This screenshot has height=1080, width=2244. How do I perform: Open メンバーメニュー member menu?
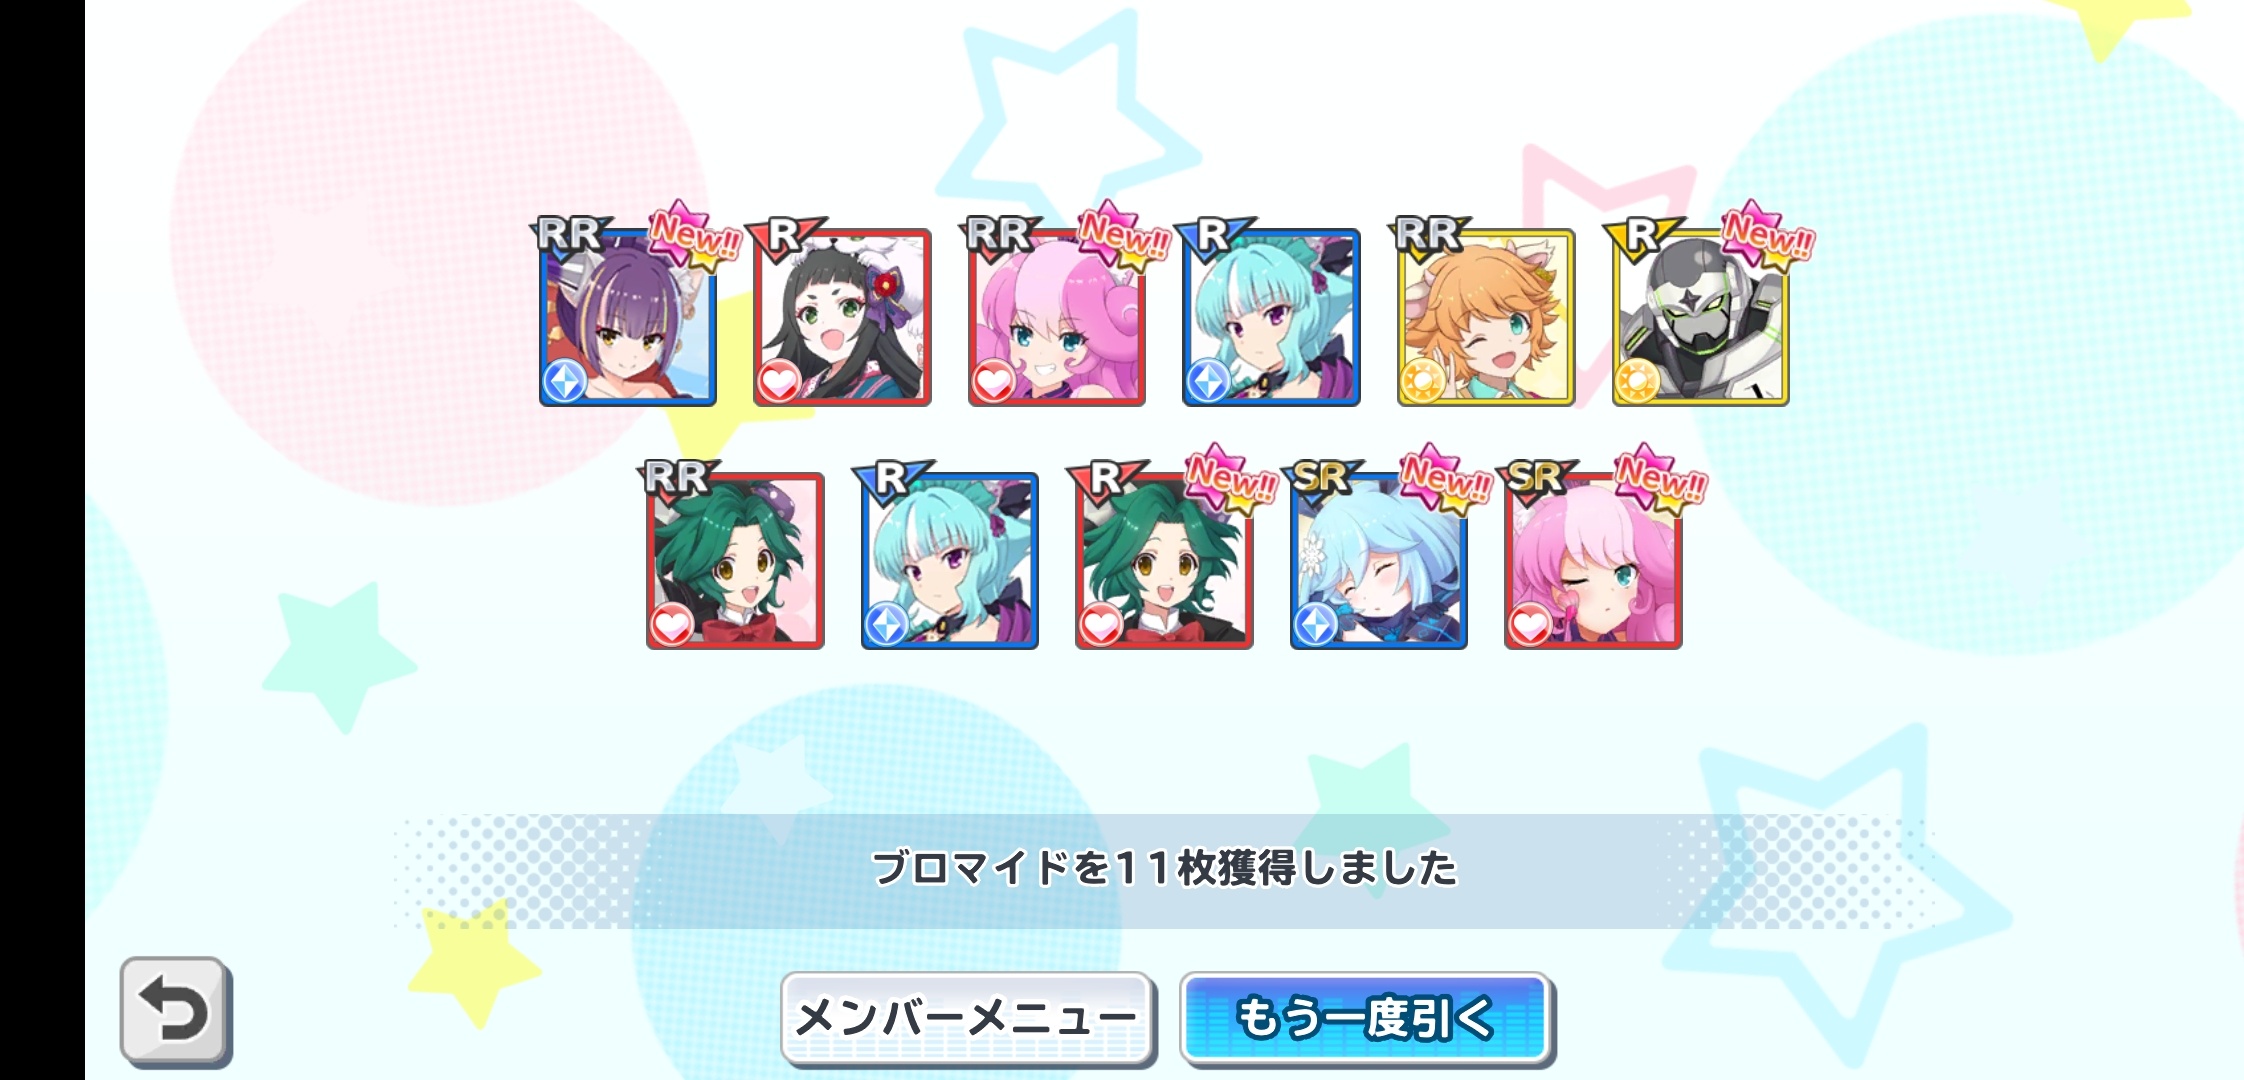tap(967, 1018)
